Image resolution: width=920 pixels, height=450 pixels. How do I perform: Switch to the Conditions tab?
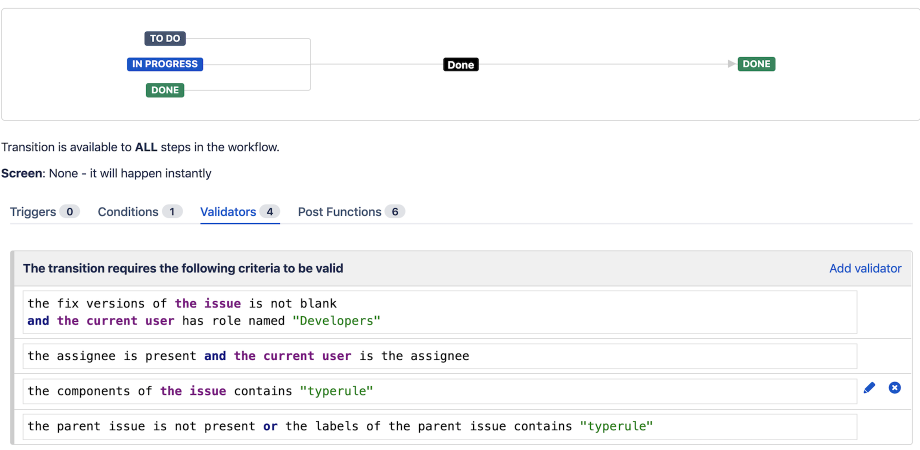(140, 212)
